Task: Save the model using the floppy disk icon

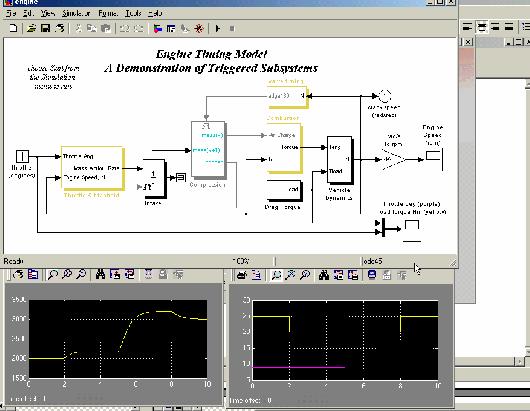Action: click(46, 28)
